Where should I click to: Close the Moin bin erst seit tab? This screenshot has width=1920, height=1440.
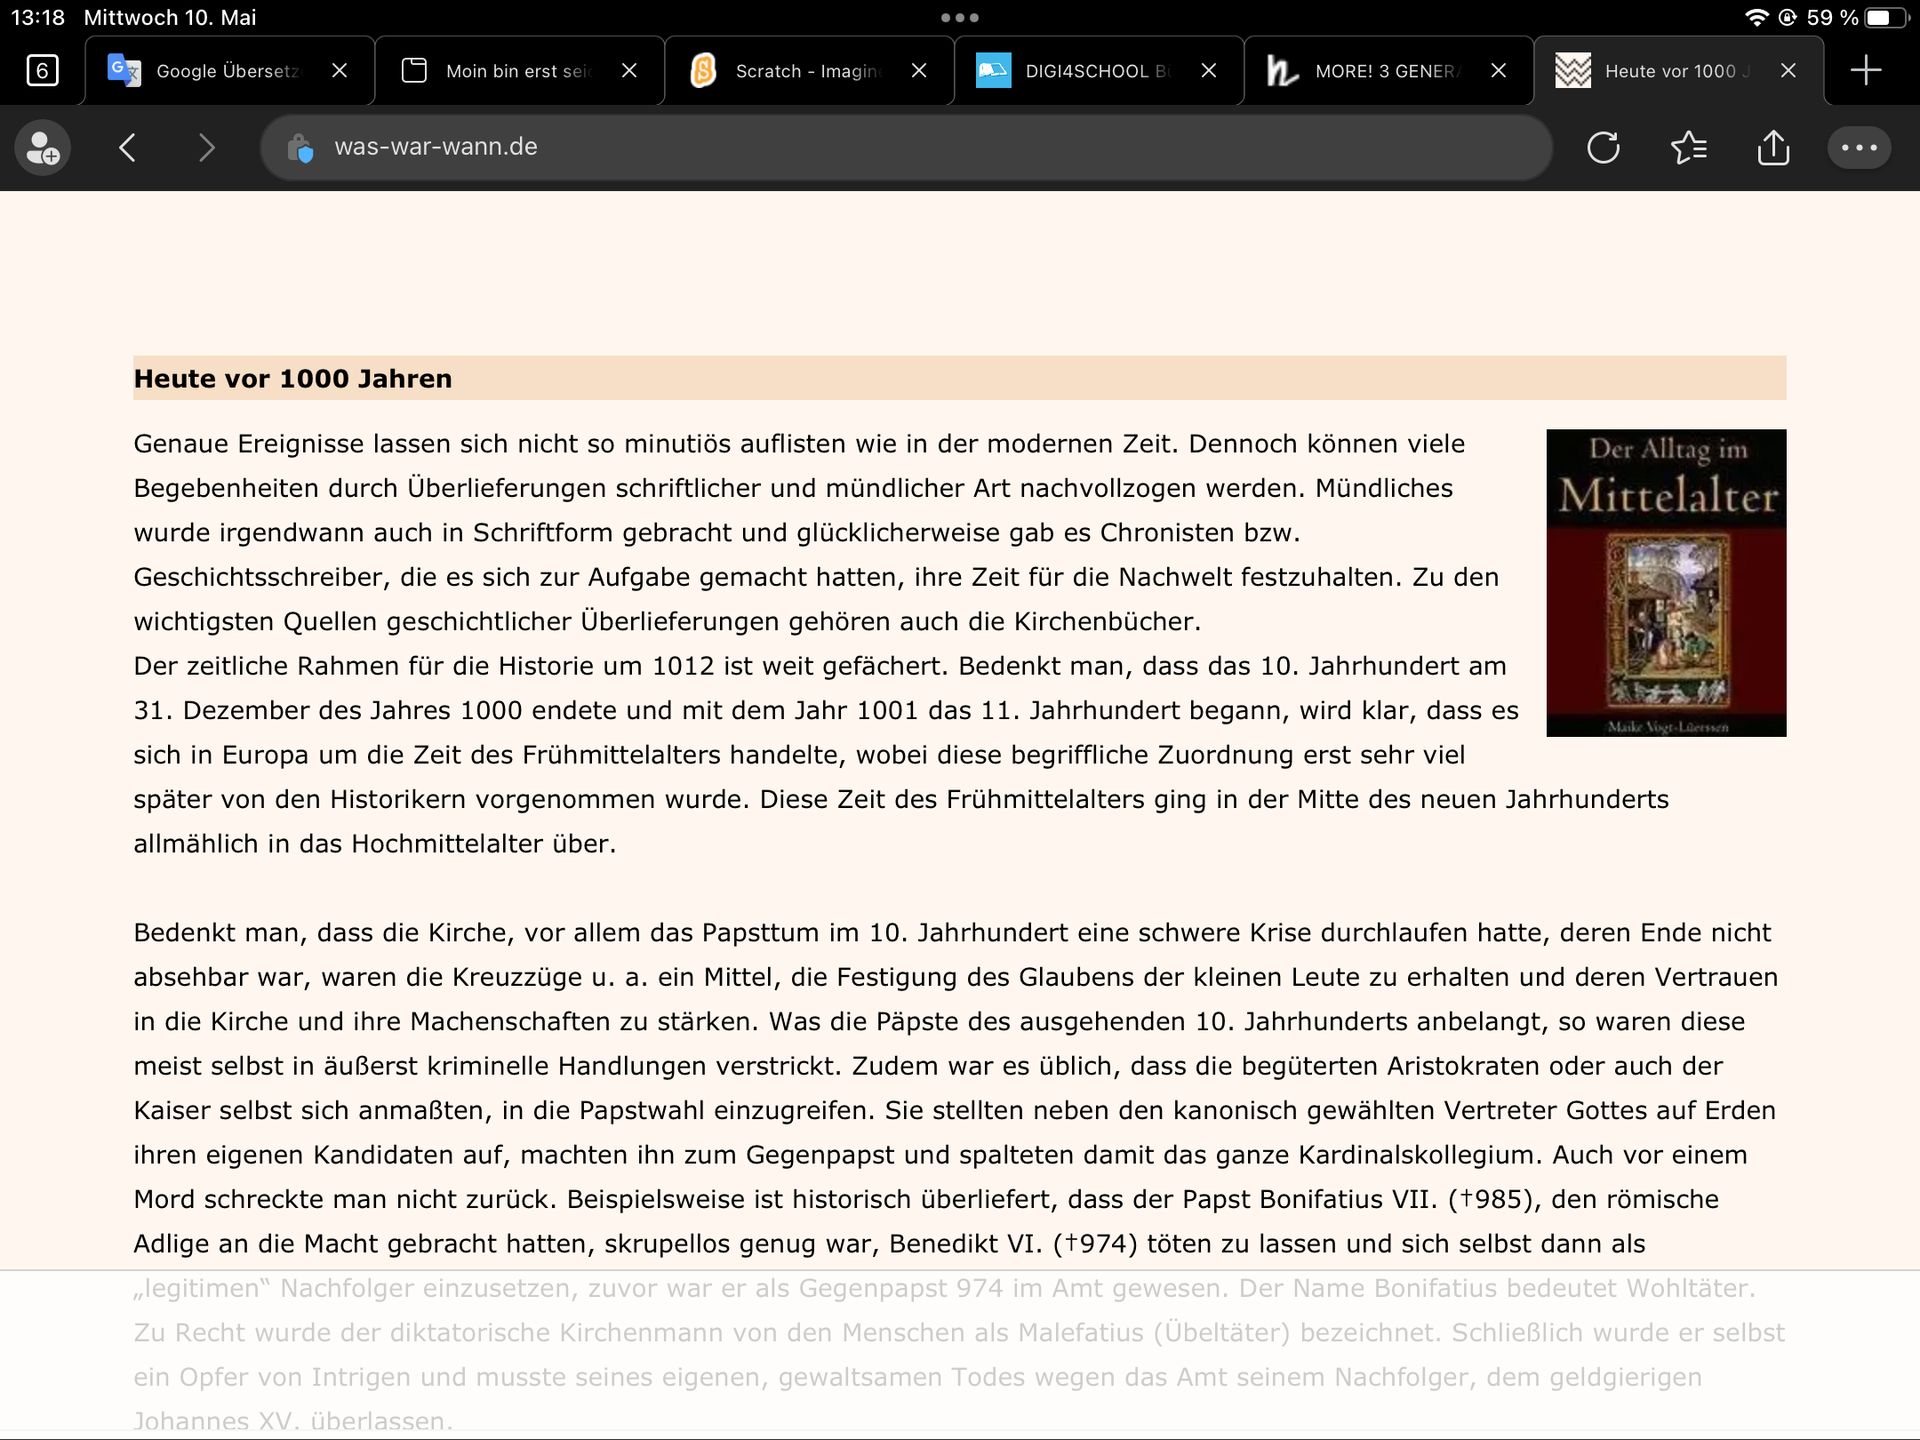[629, 71]
